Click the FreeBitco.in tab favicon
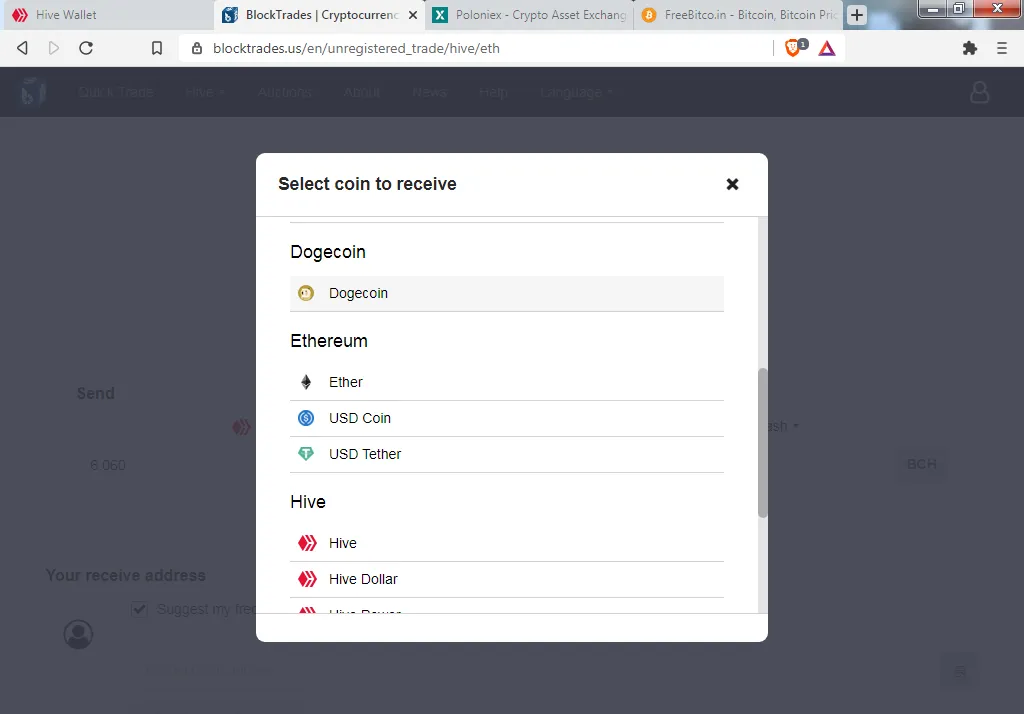1024x714 pixels. click(649, 15)
